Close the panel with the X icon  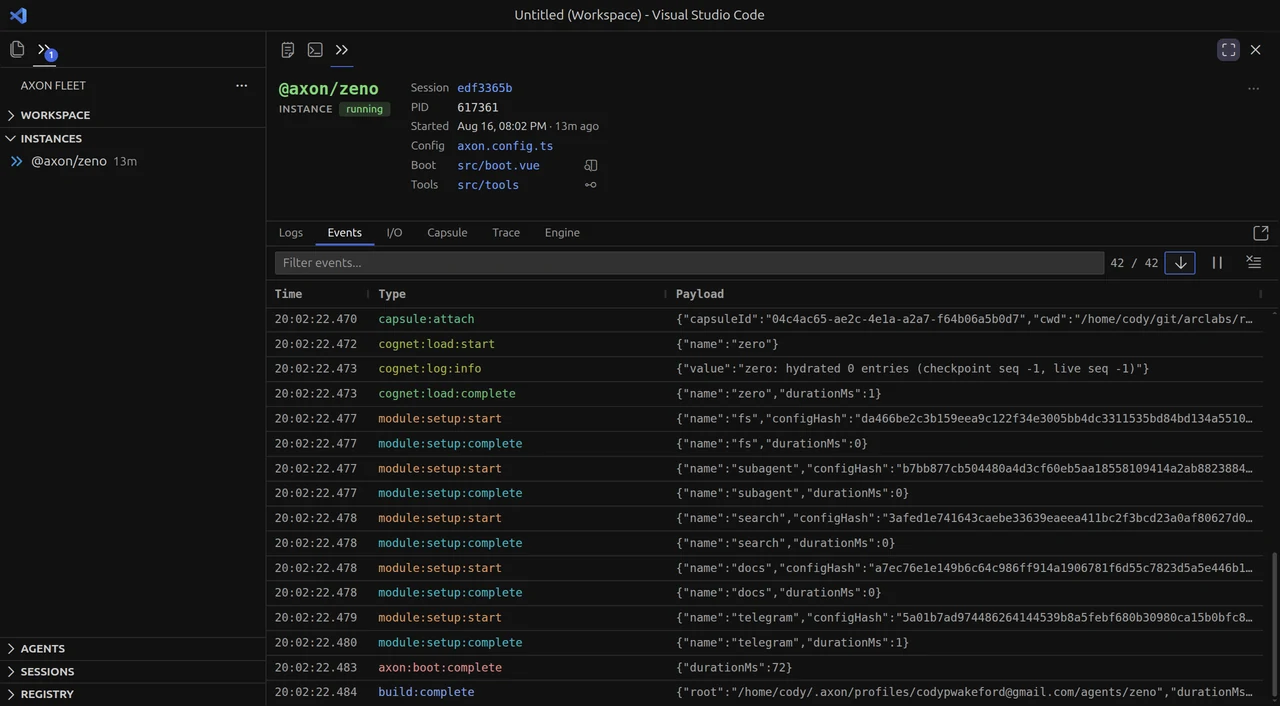point(1256,49)
